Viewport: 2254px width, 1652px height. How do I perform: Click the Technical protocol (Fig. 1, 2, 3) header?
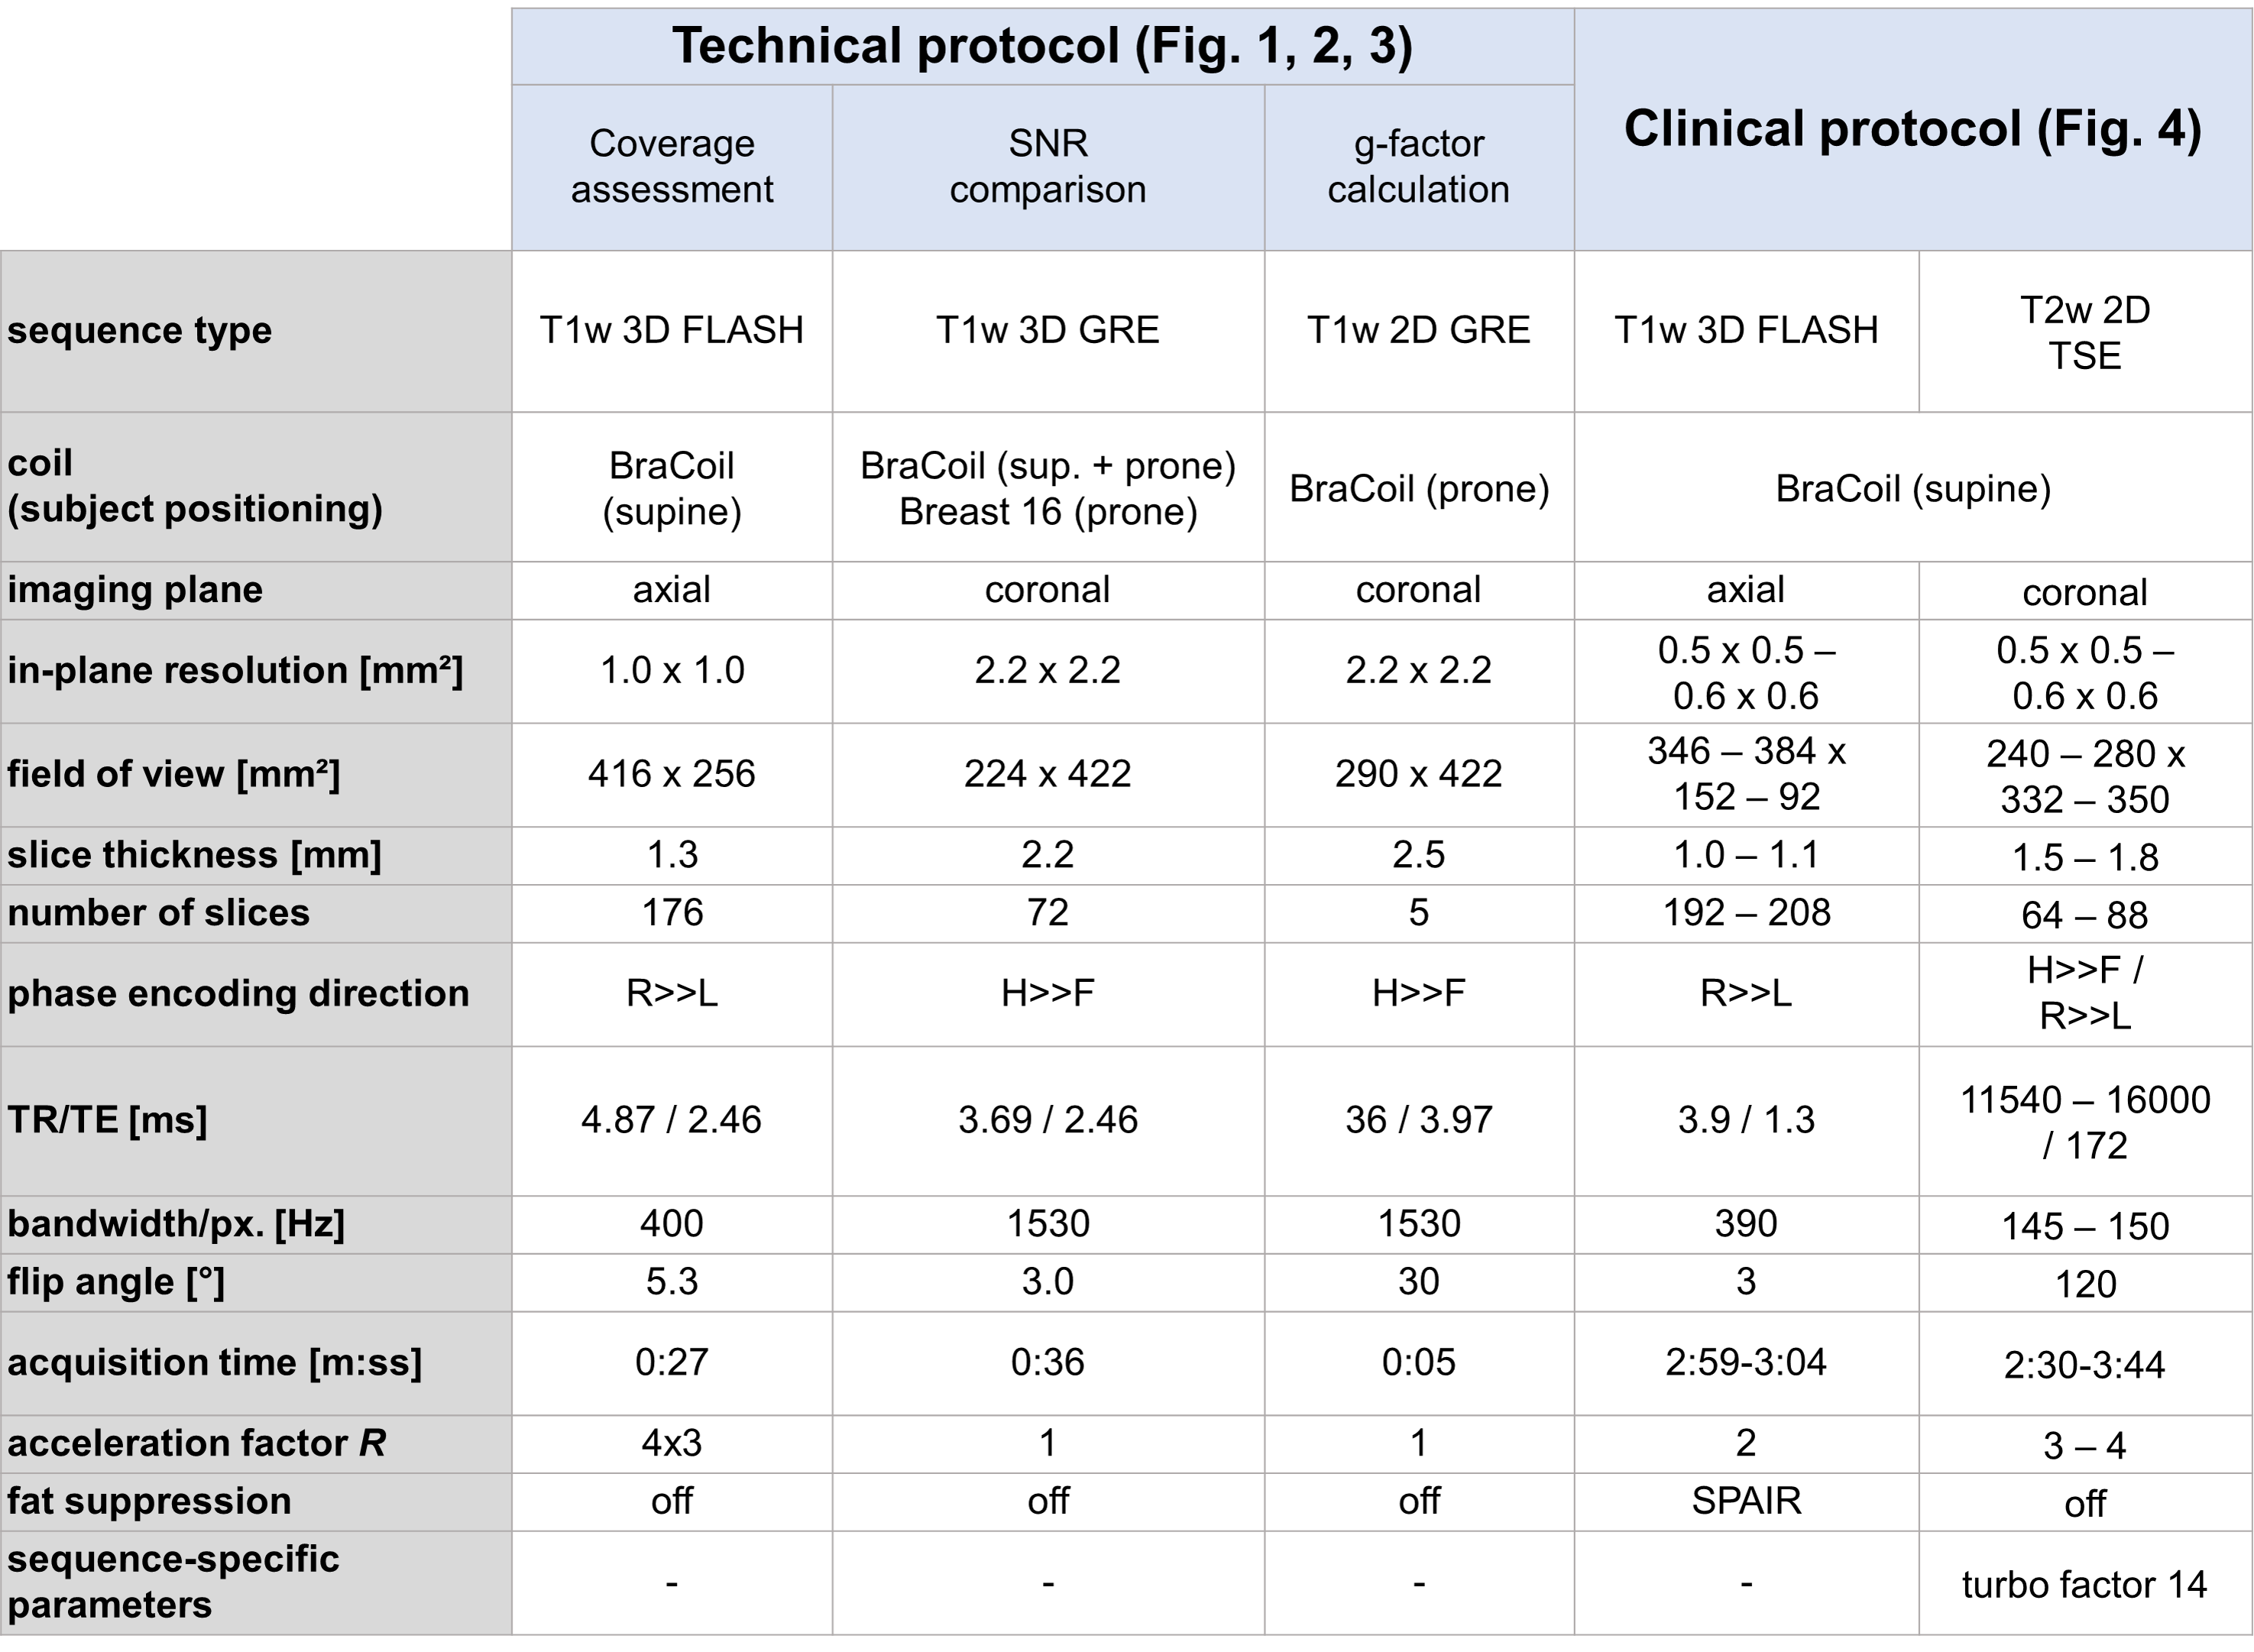pos(1042,46)
